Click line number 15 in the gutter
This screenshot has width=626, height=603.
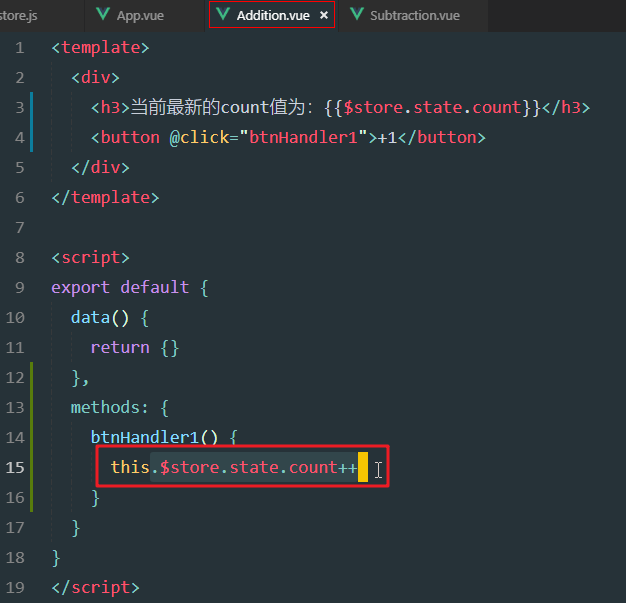pyautogui.click(x=16, y=467)
